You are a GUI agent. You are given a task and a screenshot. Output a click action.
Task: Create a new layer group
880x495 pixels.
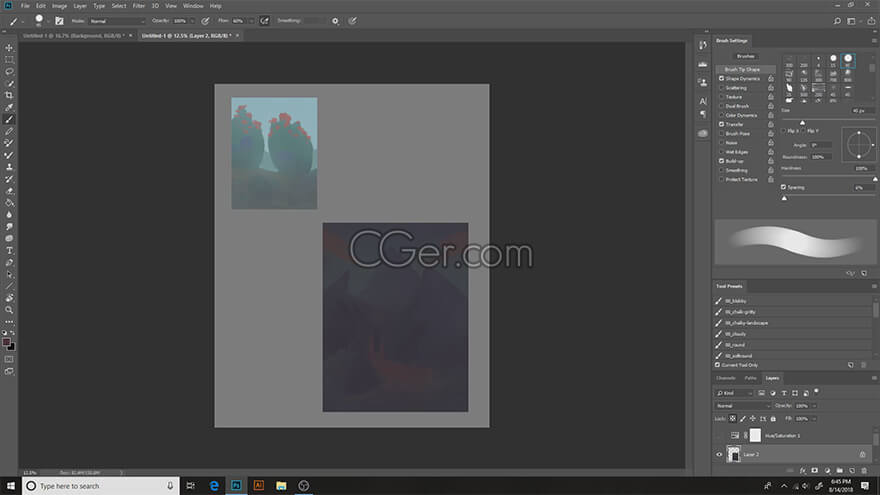(x=839, y=470)
